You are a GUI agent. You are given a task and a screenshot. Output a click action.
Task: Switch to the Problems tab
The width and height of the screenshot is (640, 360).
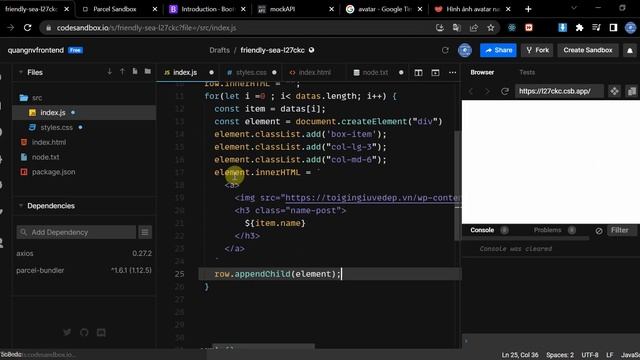[x=547, y=230]
